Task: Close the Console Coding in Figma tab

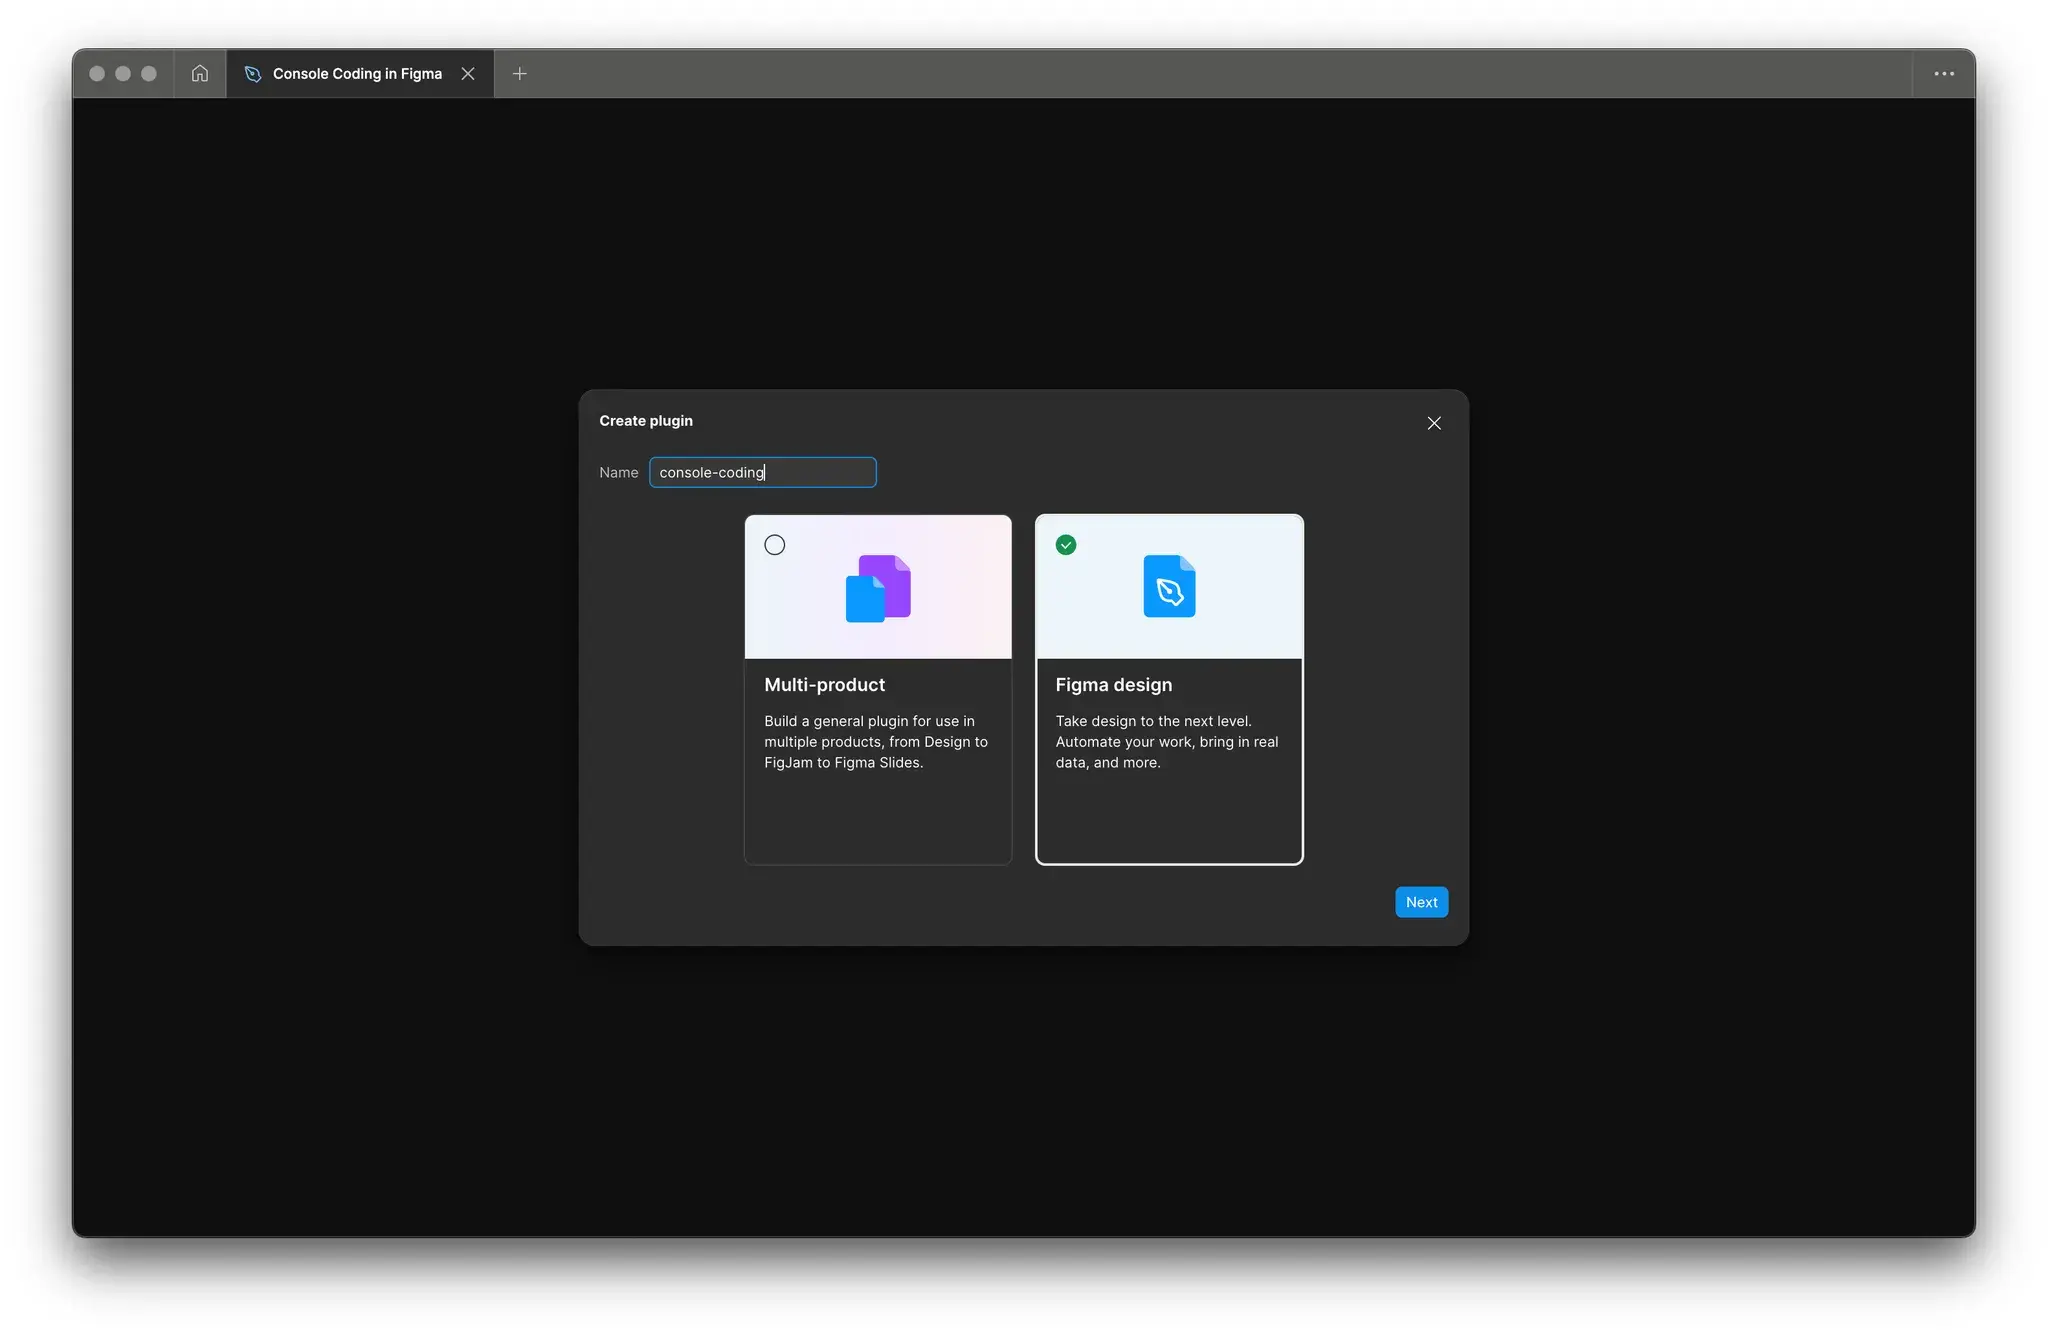Action: [468, 74]
